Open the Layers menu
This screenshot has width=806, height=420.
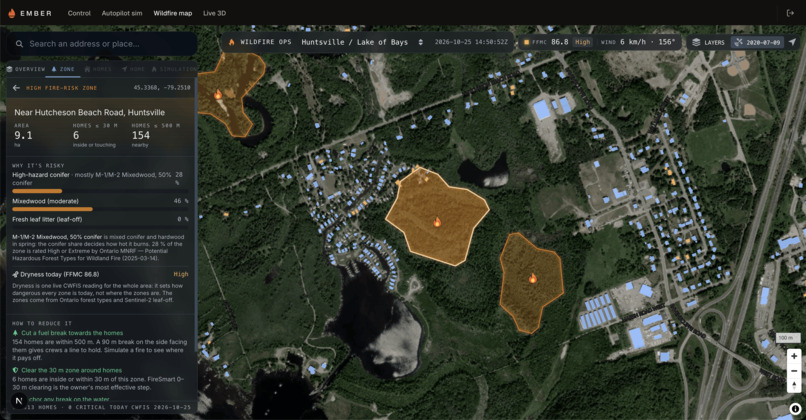(708, 42)
